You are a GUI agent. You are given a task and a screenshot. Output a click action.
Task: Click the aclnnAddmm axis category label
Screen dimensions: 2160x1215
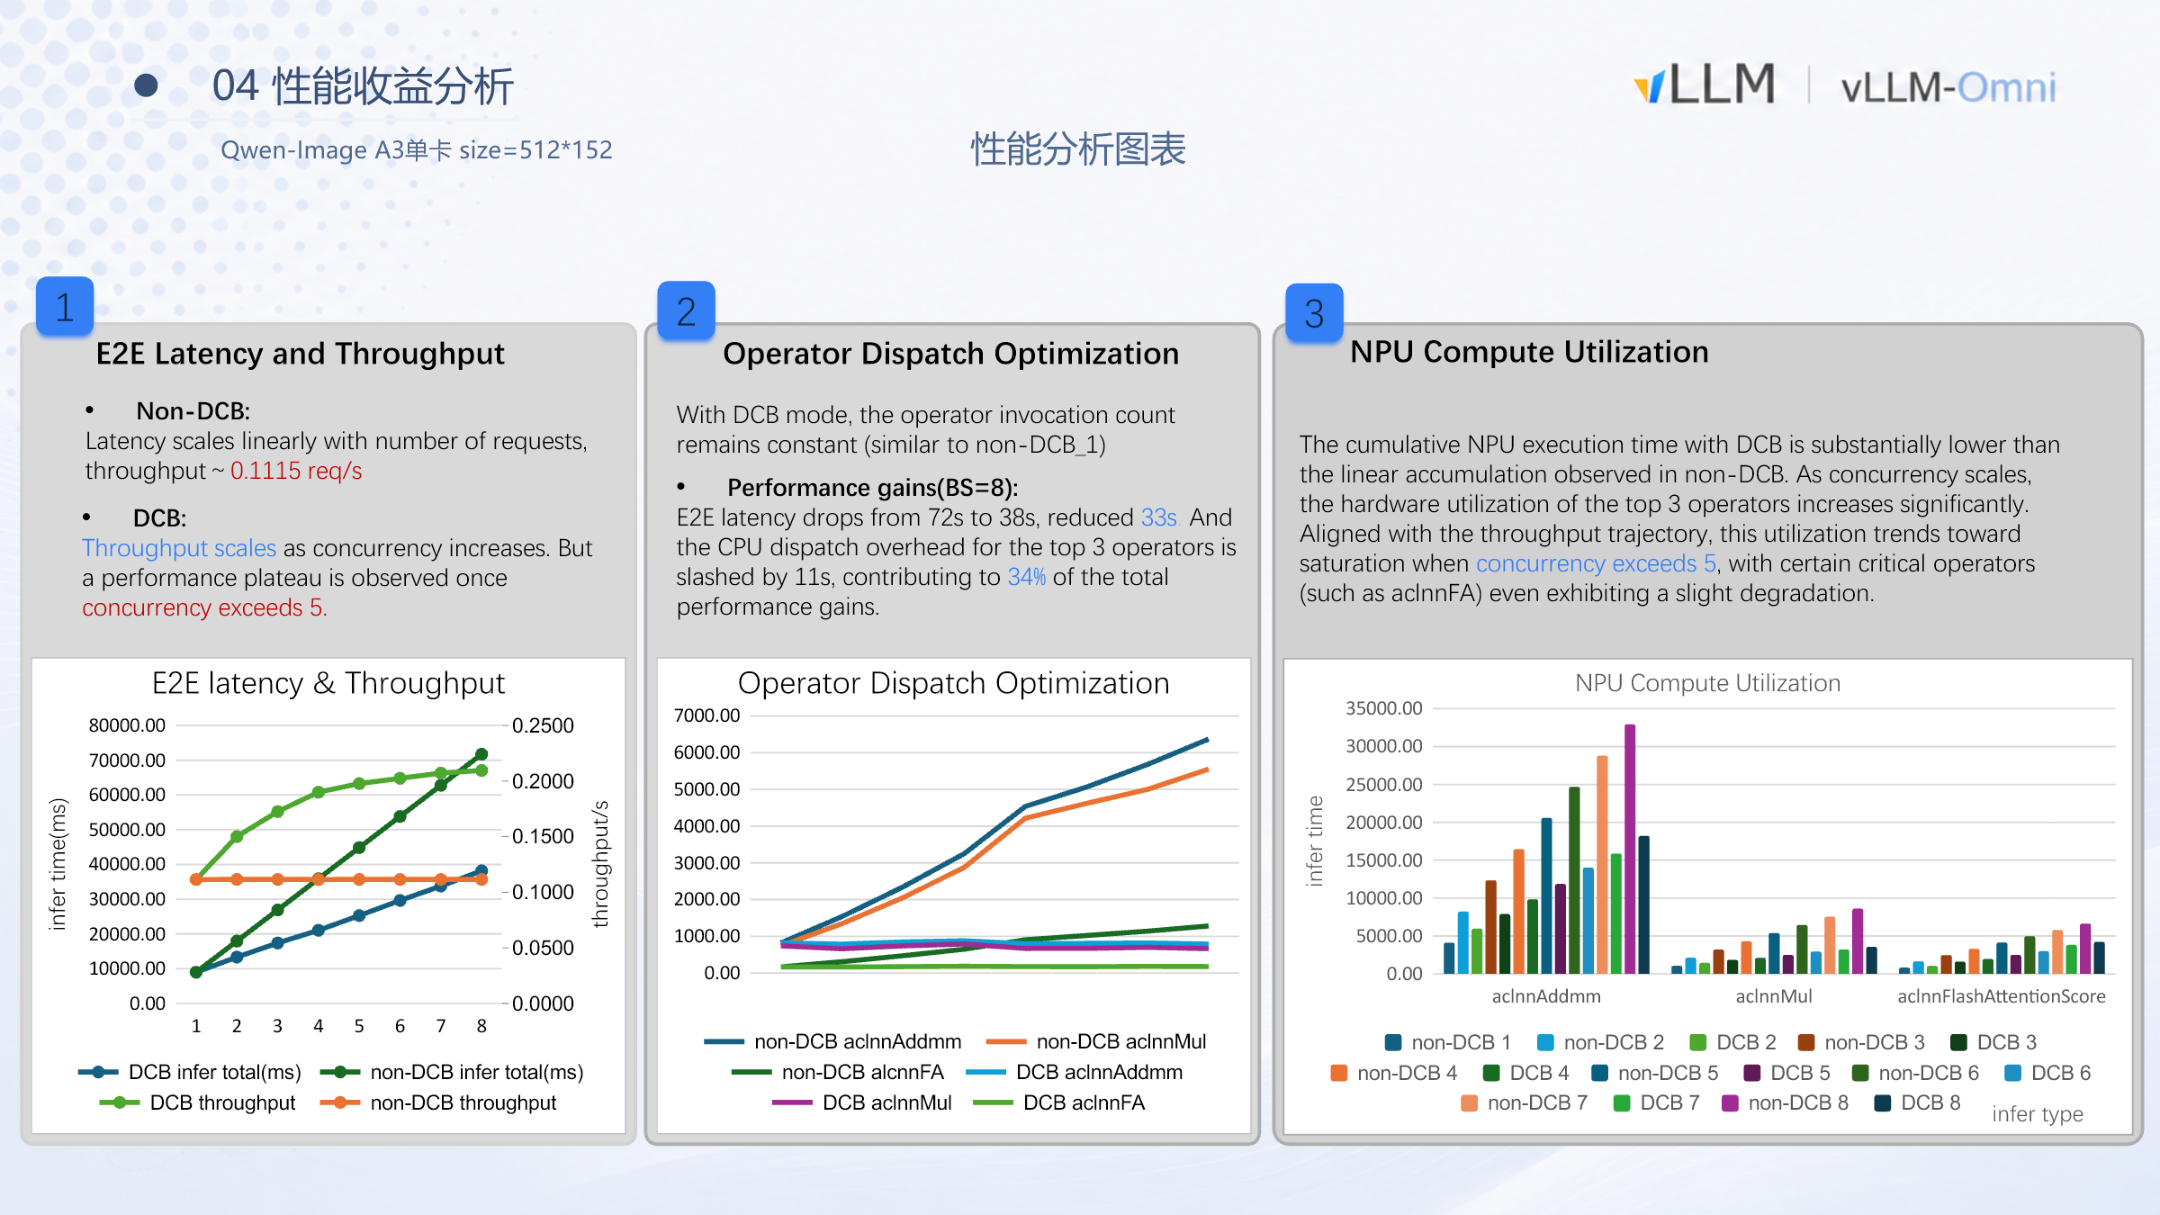tap(1546, 996)
